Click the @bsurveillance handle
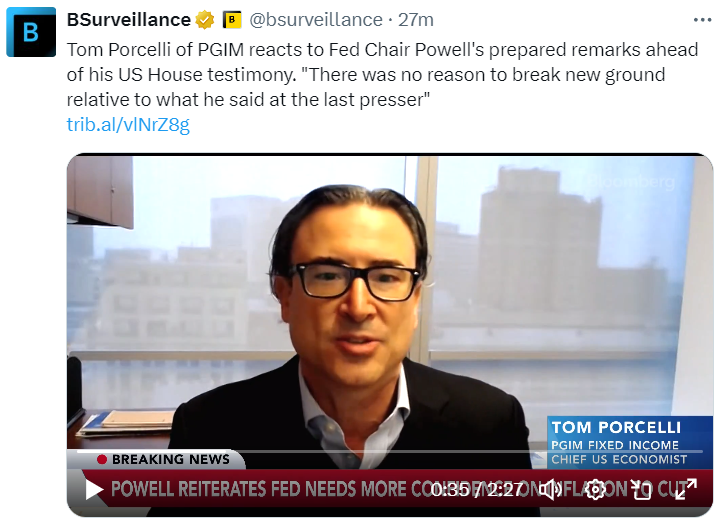The width and height of the screenshot is (719, 527). point(315,20)
